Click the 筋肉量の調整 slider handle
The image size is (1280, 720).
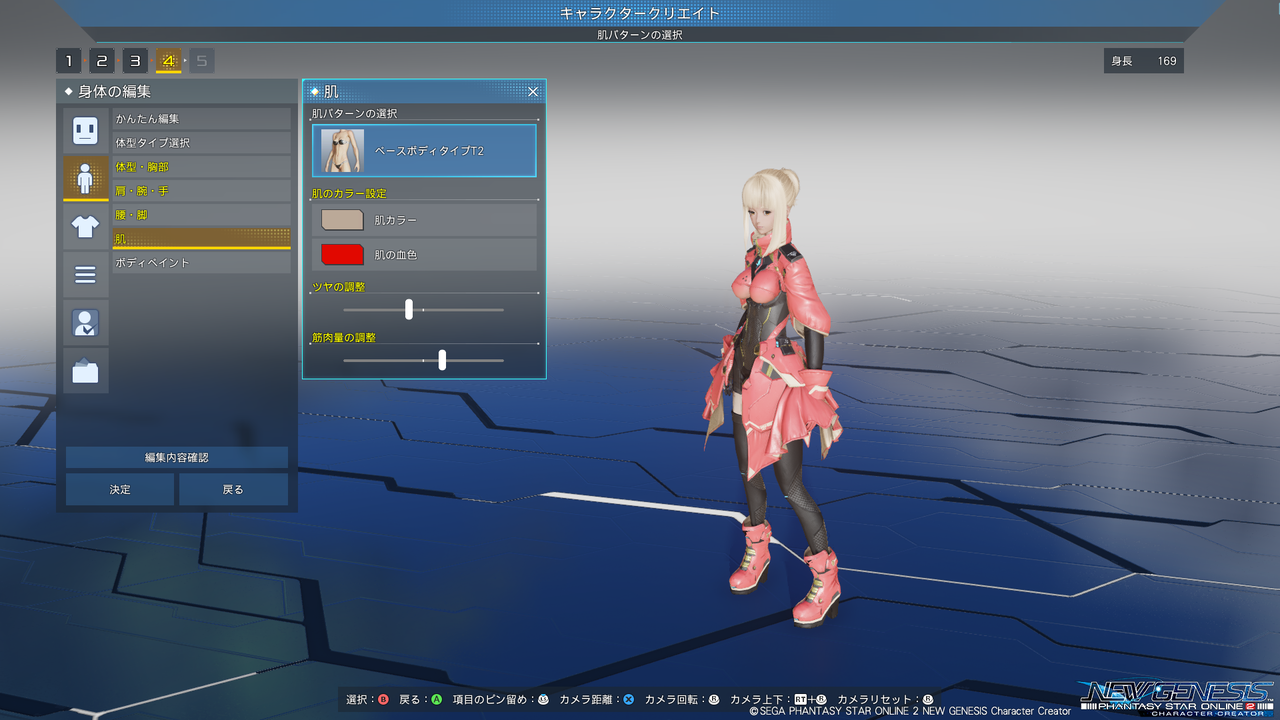442,360
